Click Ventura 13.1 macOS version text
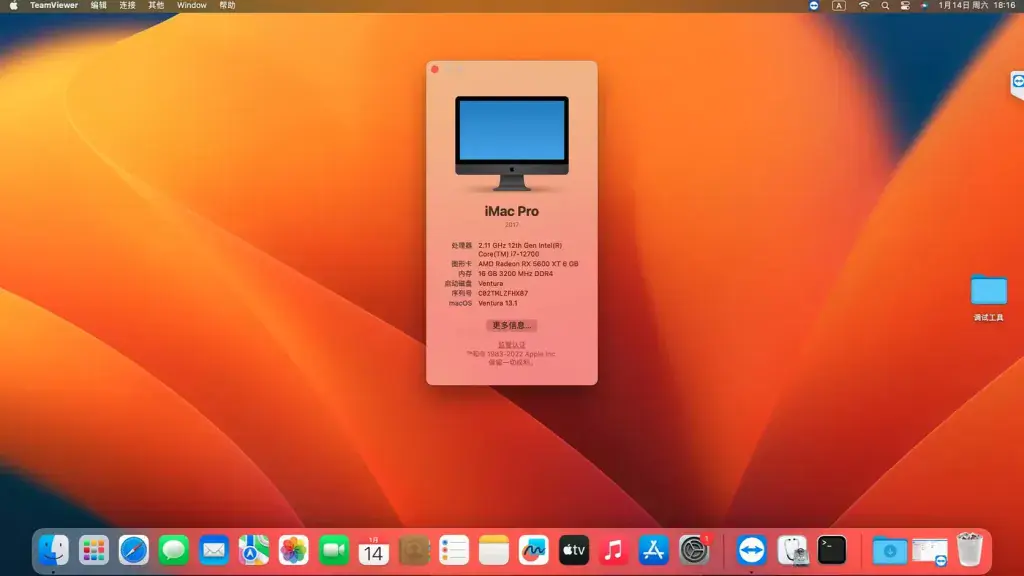The width and height of the screenshot is (1024, 576). [x=498, y=303]
